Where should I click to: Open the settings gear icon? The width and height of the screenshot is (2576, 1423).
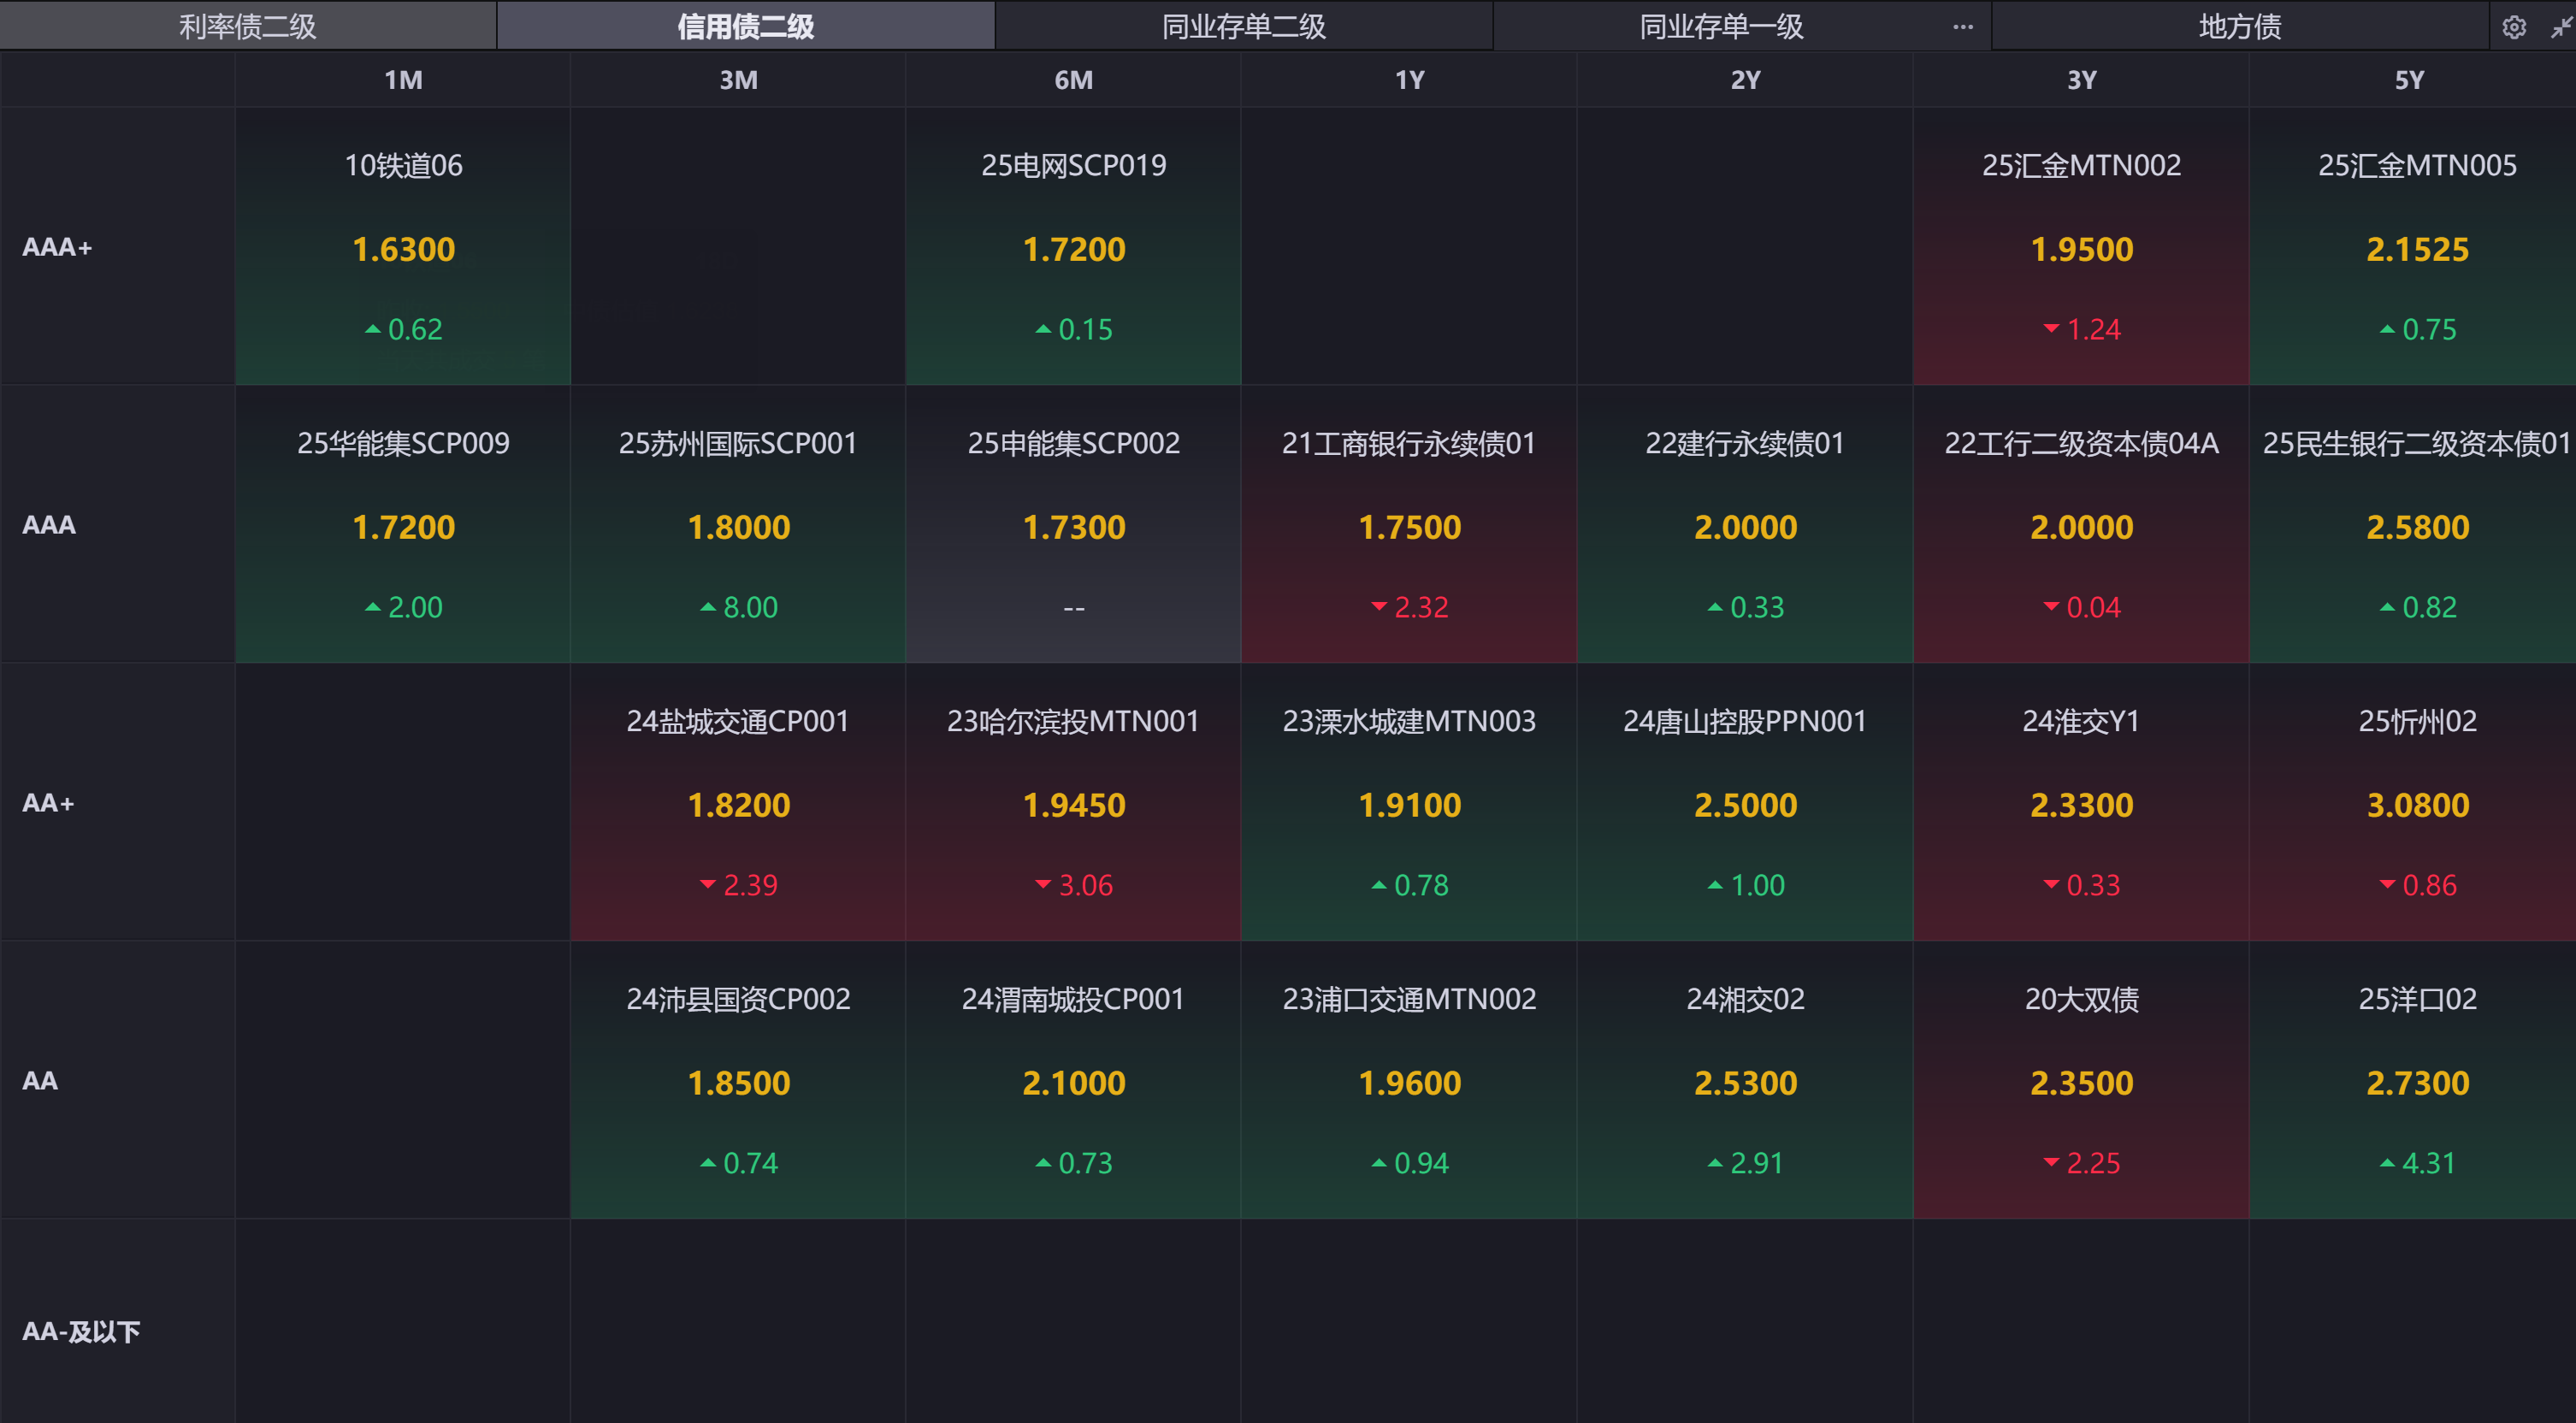(2513, 27)
